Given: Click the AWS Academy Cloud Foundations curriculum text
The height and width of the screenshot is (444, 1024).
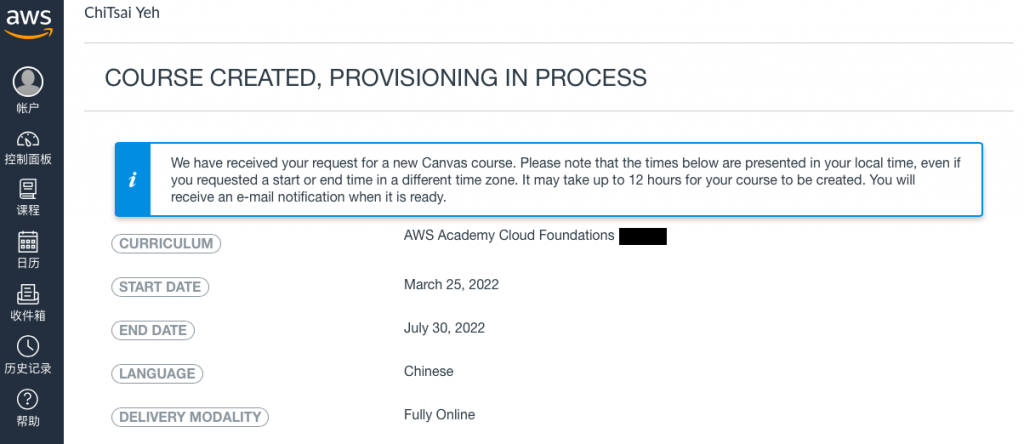Looking at the screenshot, I should click(508, 236).
